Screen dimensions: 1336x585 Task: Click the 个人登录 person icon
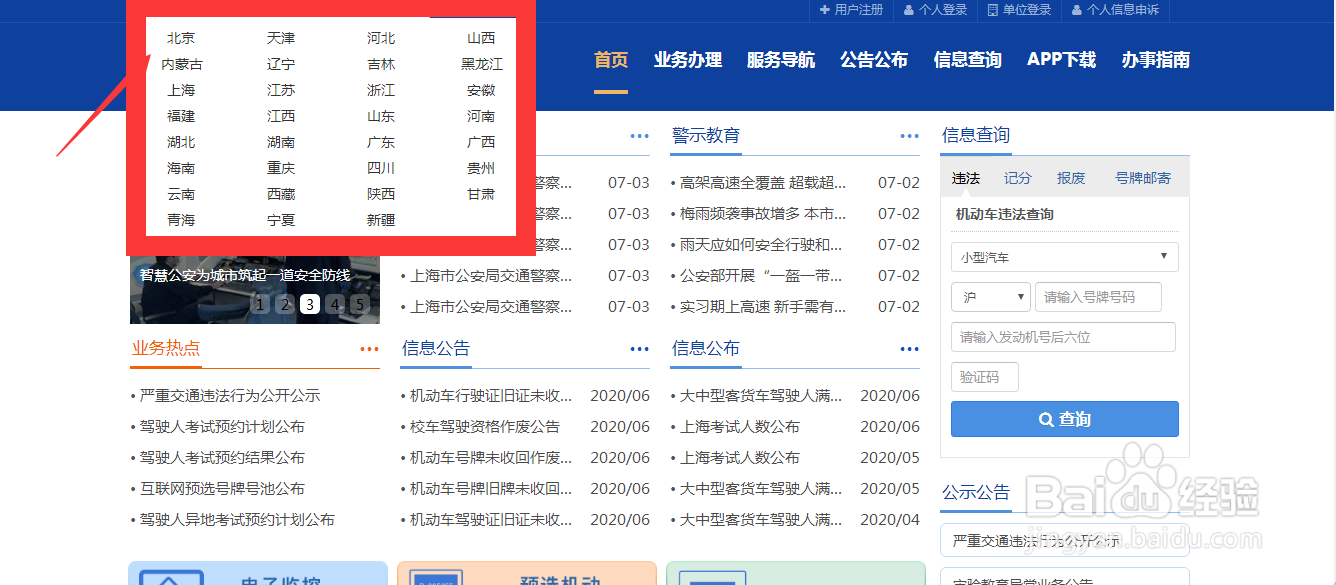point(909,11)
